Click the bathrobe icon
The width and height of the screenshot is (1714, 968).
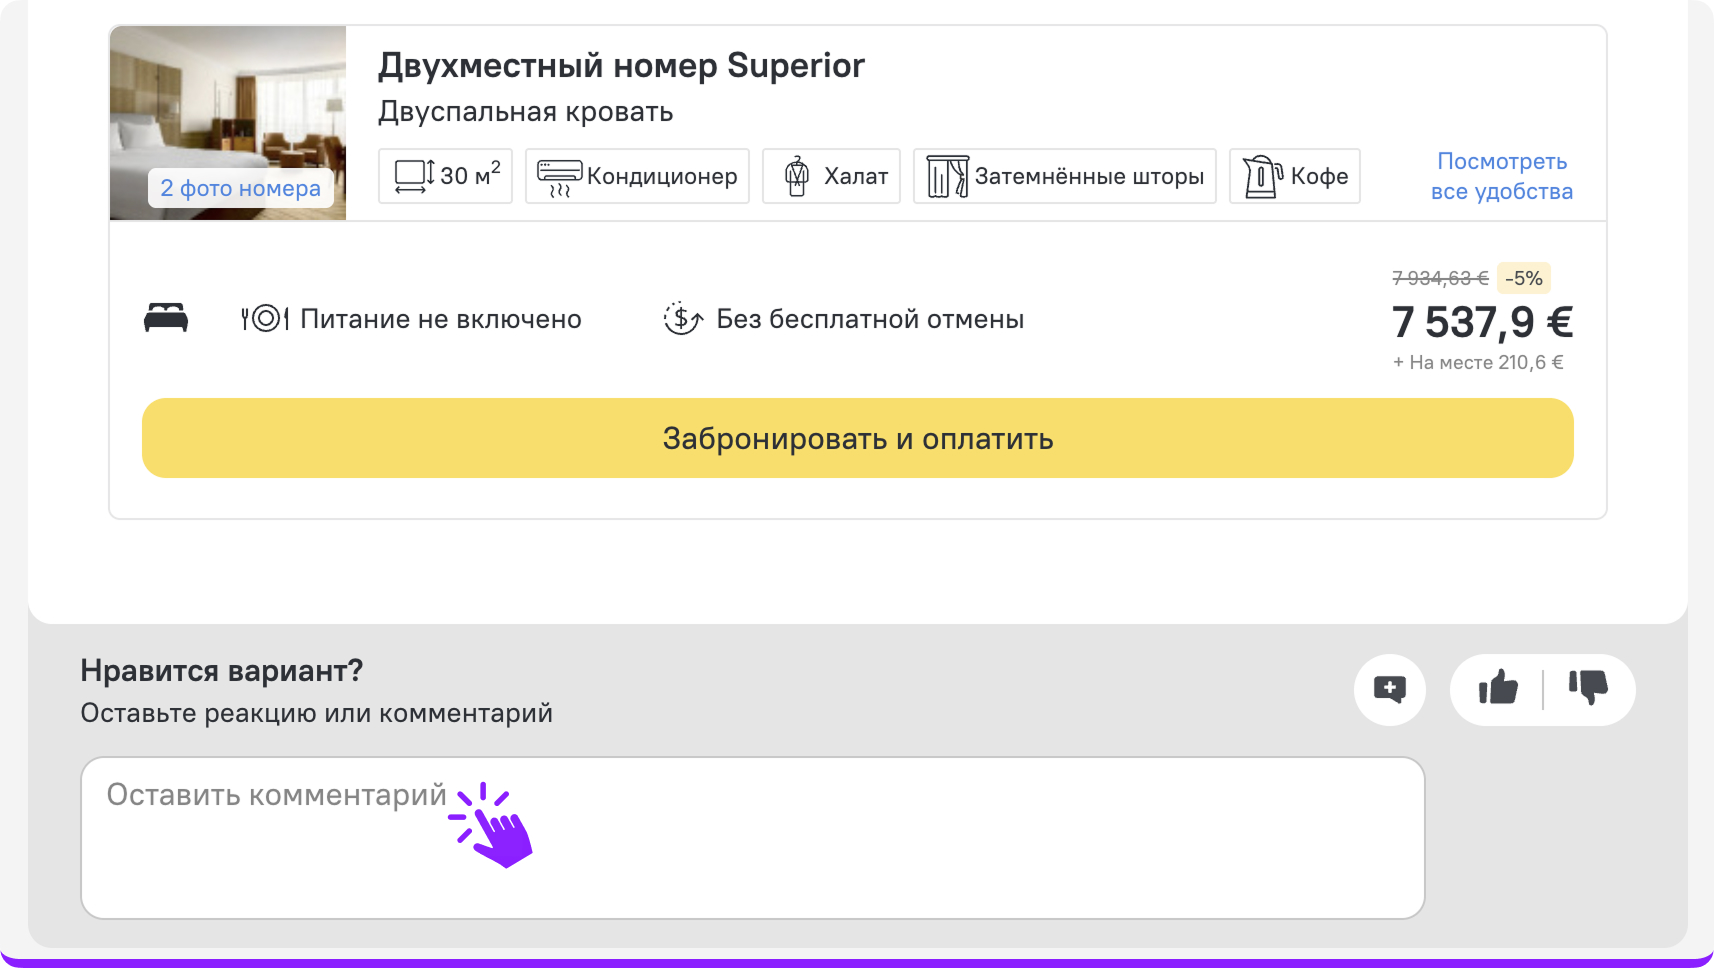tap(796, 177)
